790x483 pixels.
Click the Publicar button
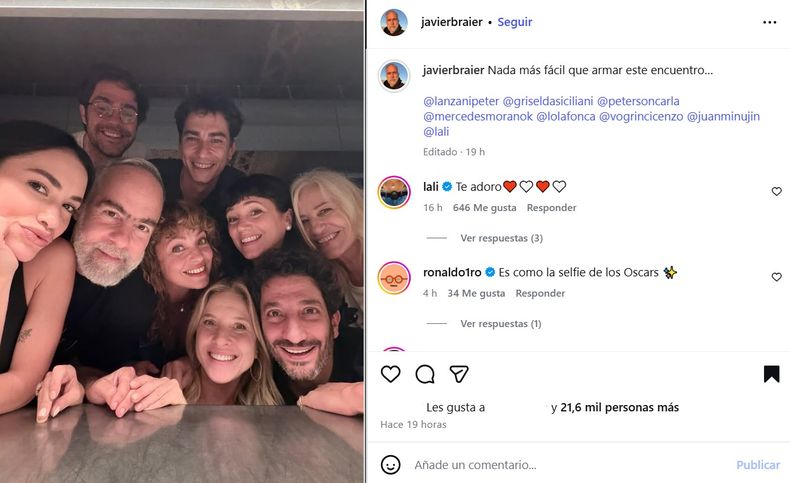point(758,465)
